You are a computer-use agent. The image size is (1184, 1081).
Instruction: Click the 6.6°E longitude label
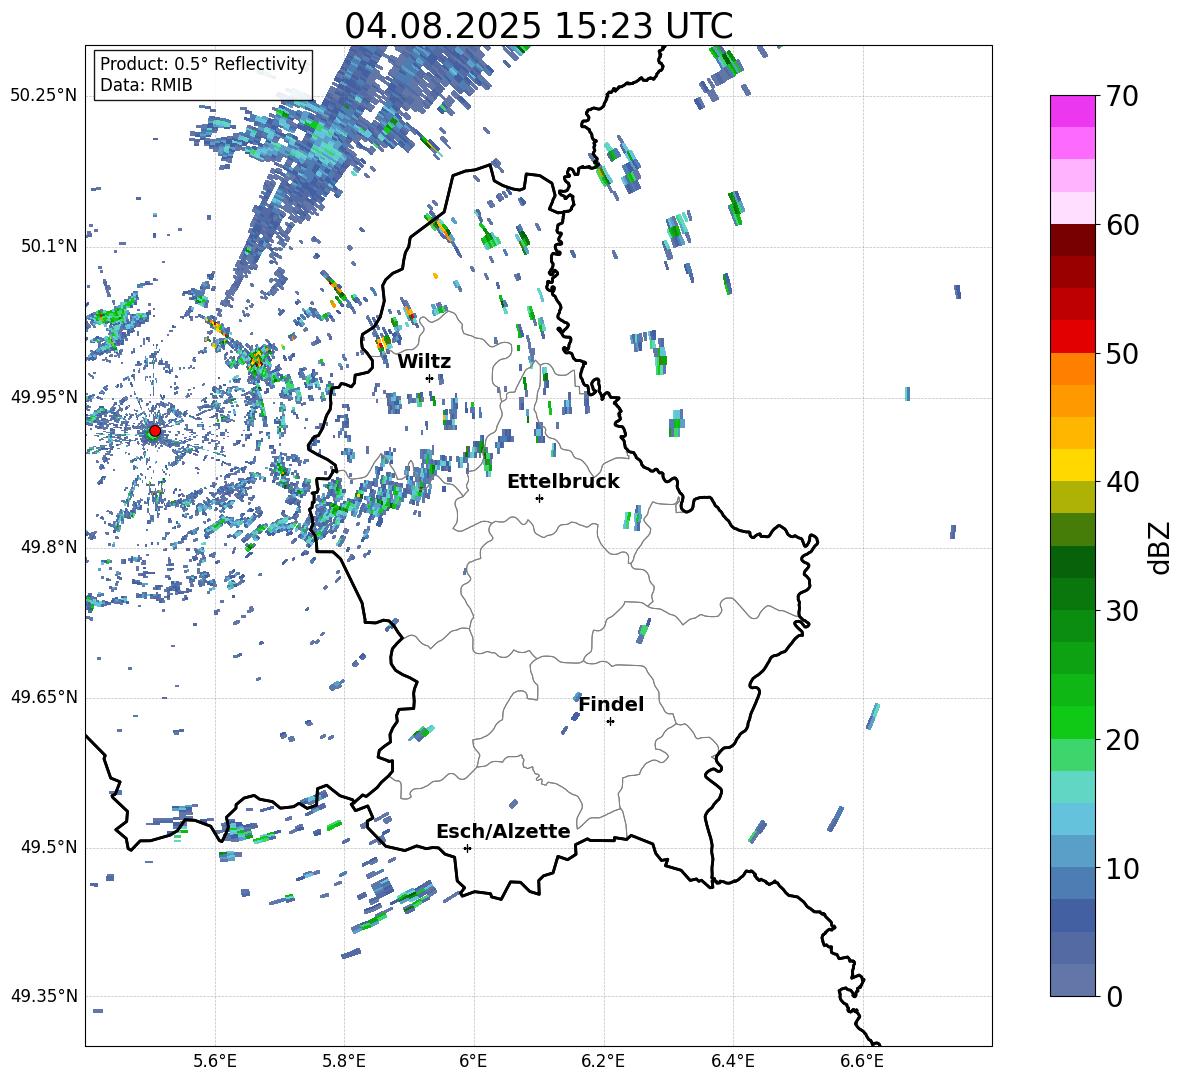tap(862, 1061)
